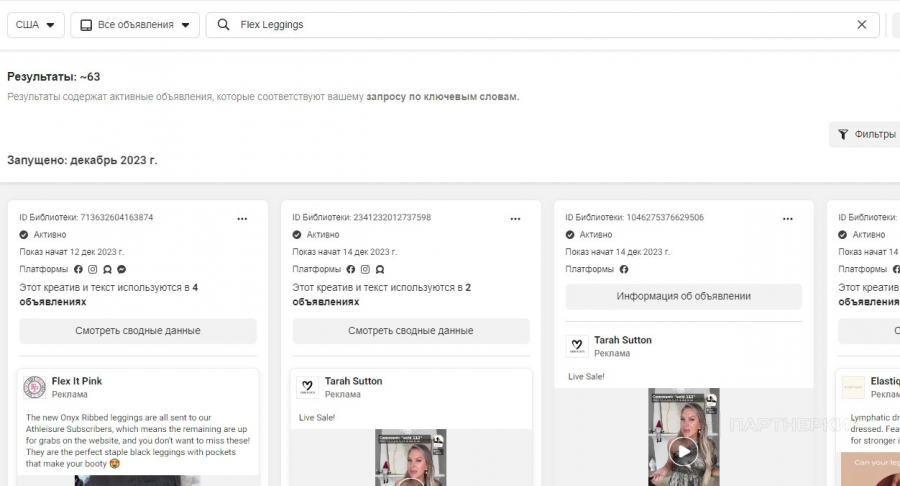Play the video in ad 1046275376629506

click(684, 451)
